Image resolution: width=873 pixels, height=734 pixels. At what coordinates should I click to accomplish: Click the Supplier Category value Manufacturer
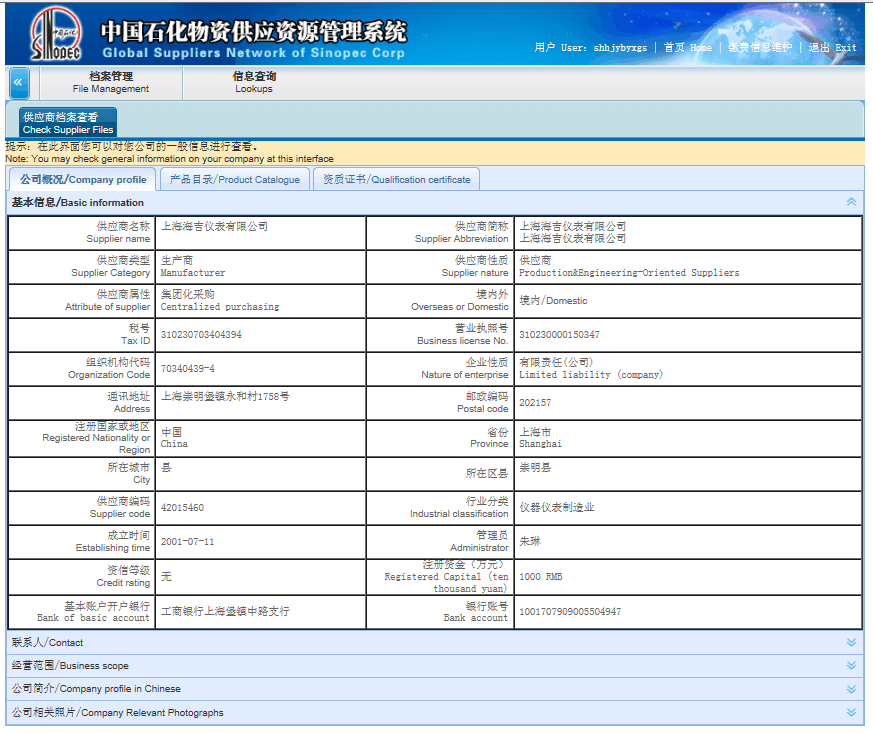pyautogui.click(x=193, y=273)
